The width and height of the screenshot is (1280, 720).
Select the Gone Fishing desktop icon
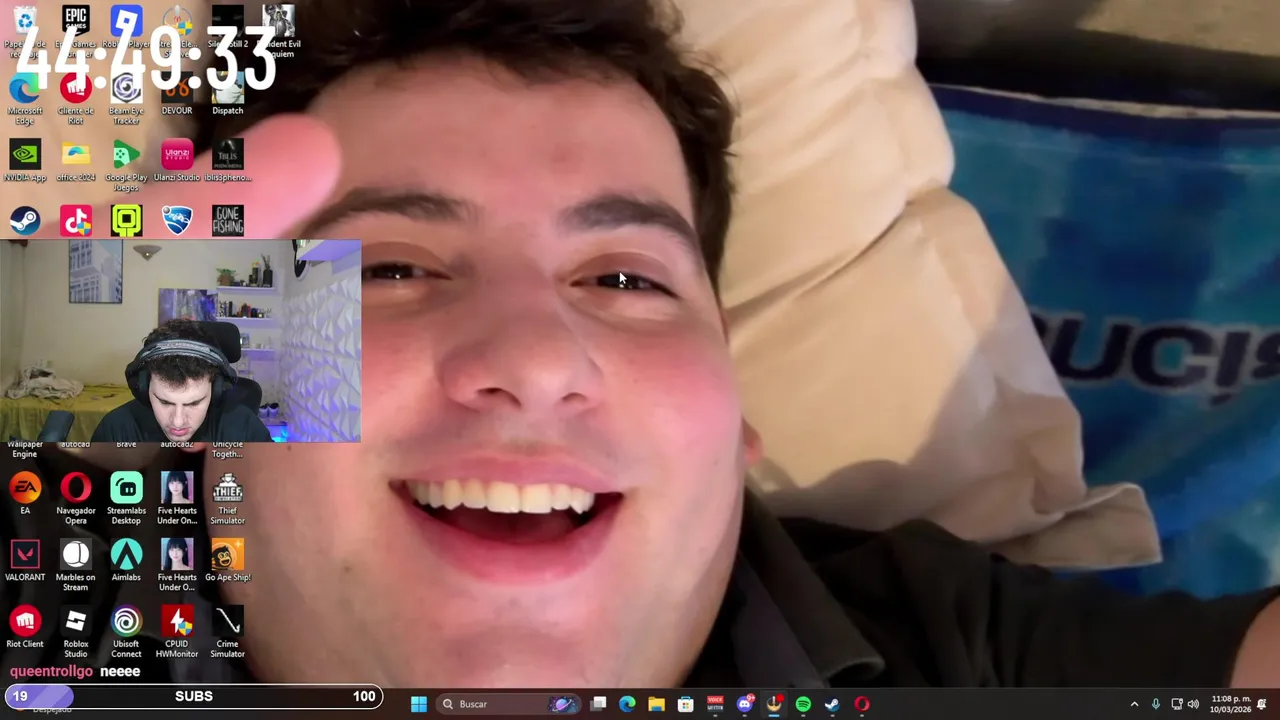coord(227,221)
